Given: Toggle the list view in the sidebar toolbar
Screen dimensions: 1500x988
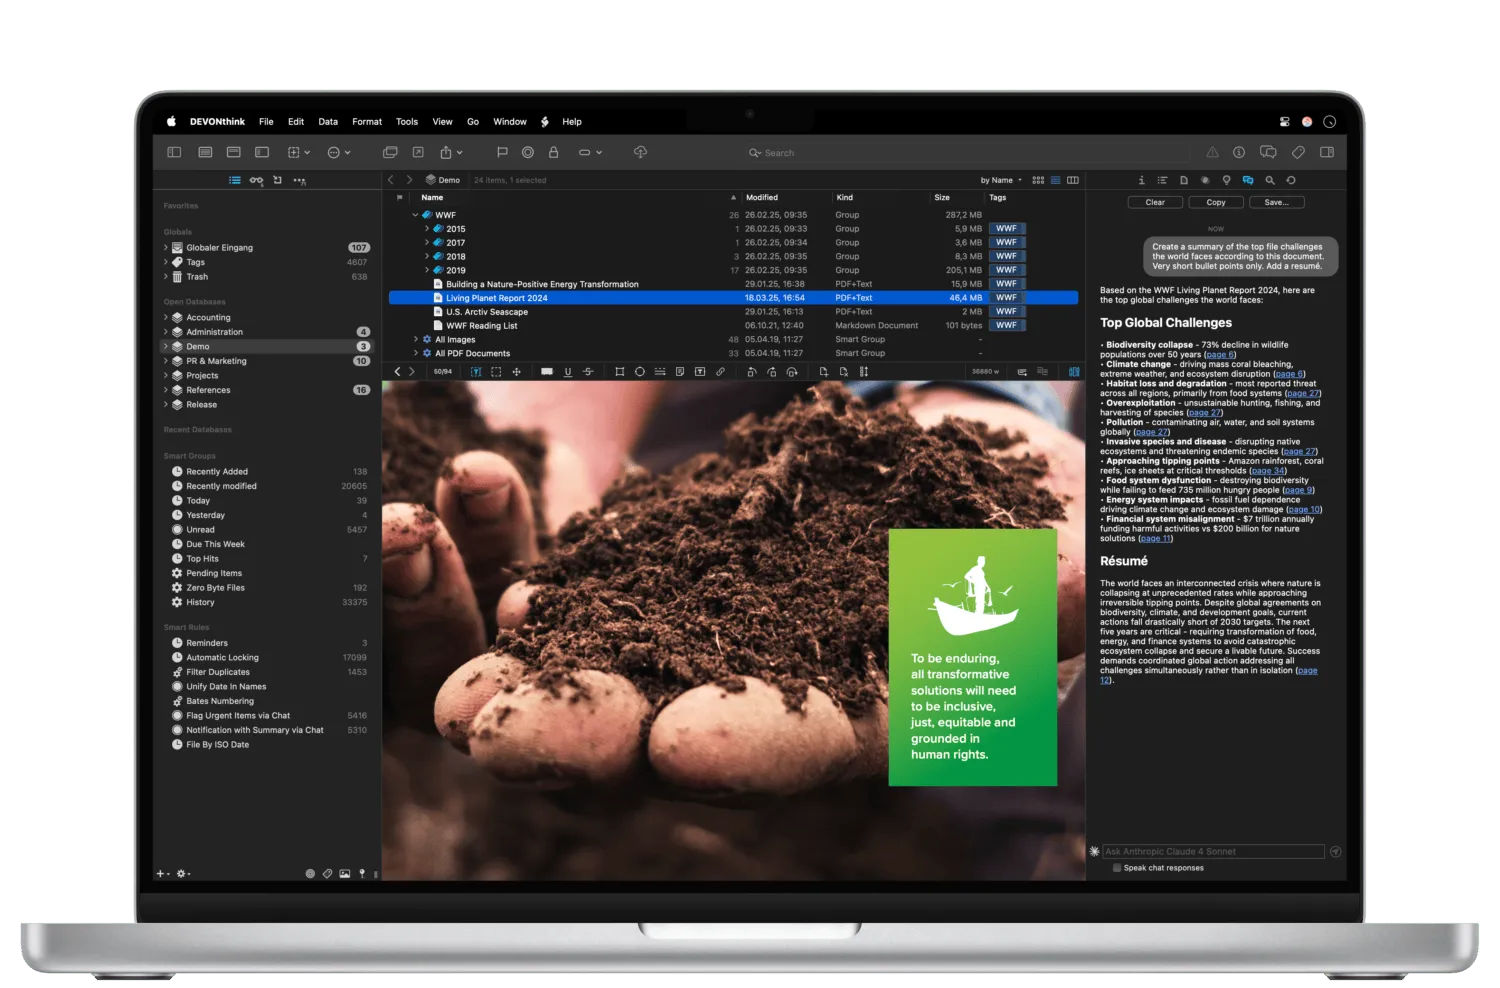Looking at the screenshot, I should 234,180.
